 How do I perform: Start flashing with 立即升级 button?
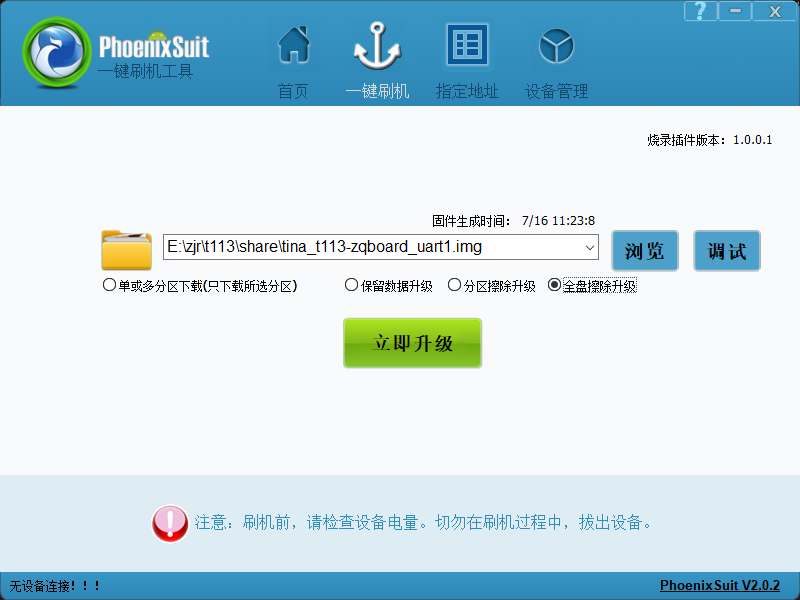click(412, 343)
